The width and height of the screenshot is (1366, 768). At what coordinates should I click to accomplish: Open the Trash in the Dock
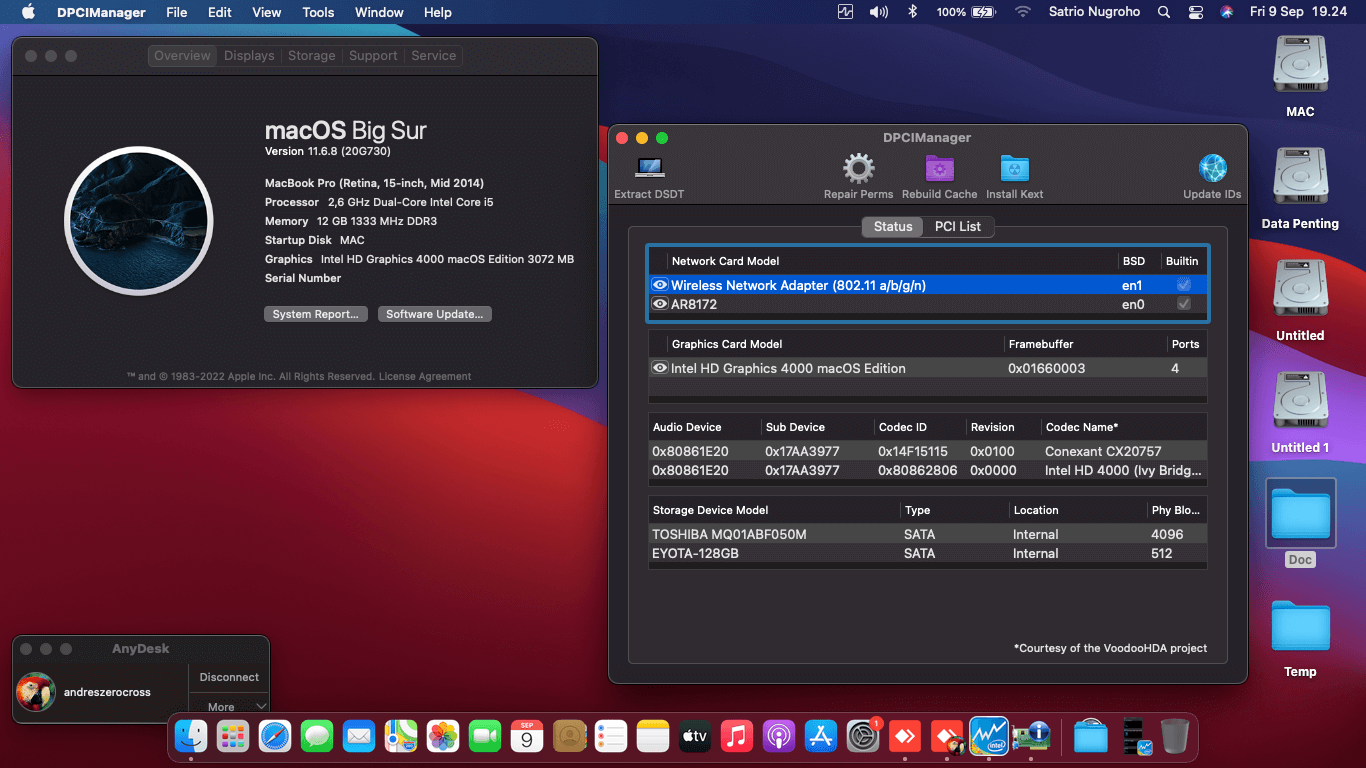pyautogui.click(x=1175, y=737)
